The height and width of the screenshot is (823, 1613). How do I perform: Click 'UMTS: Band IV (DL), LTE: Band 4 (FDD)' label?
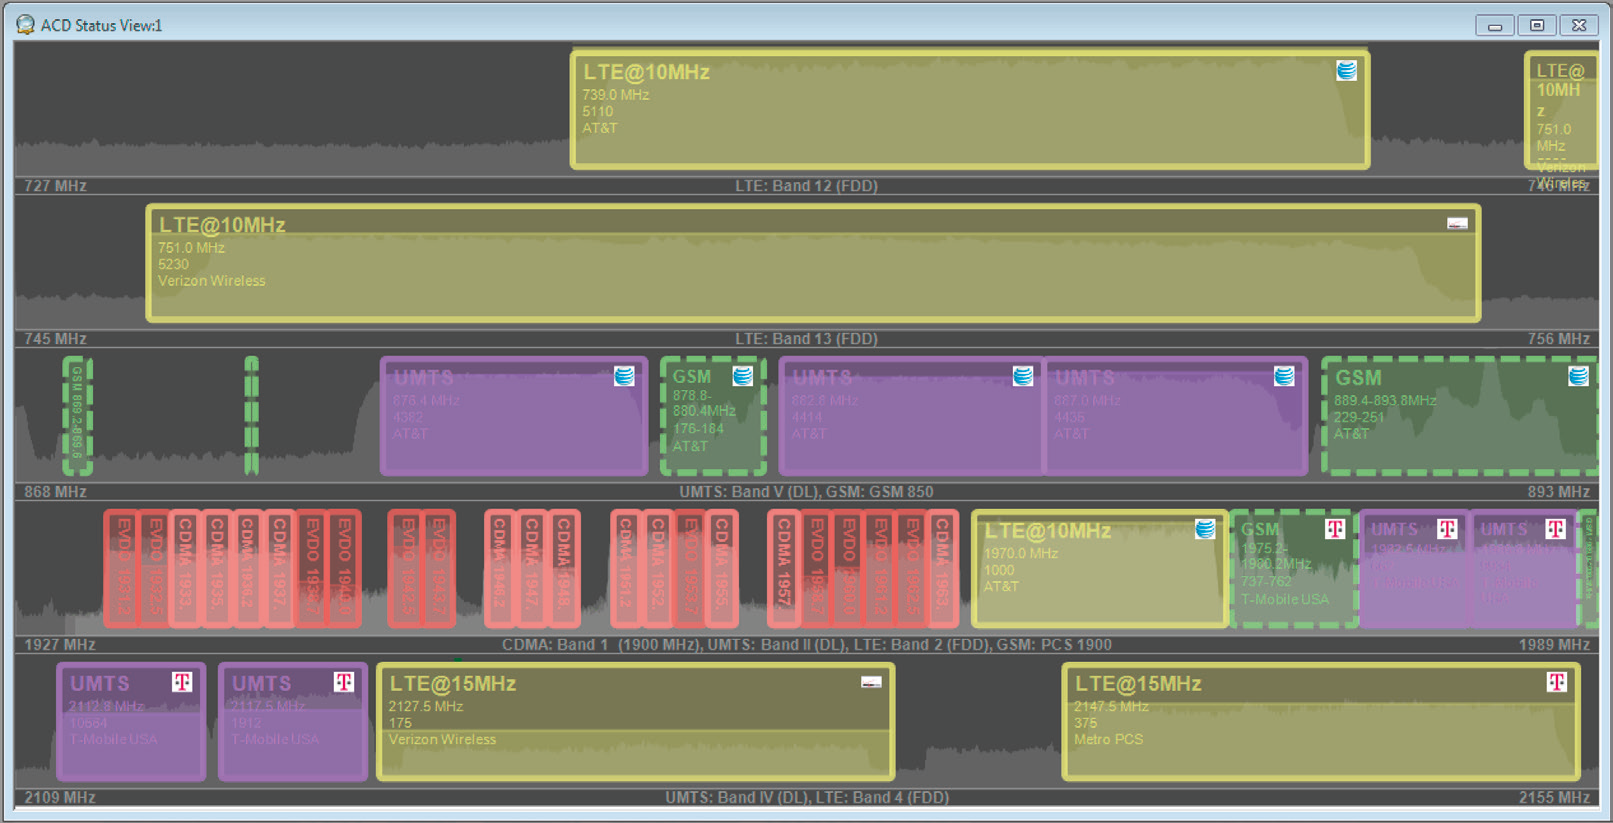(x=807, y=797)
